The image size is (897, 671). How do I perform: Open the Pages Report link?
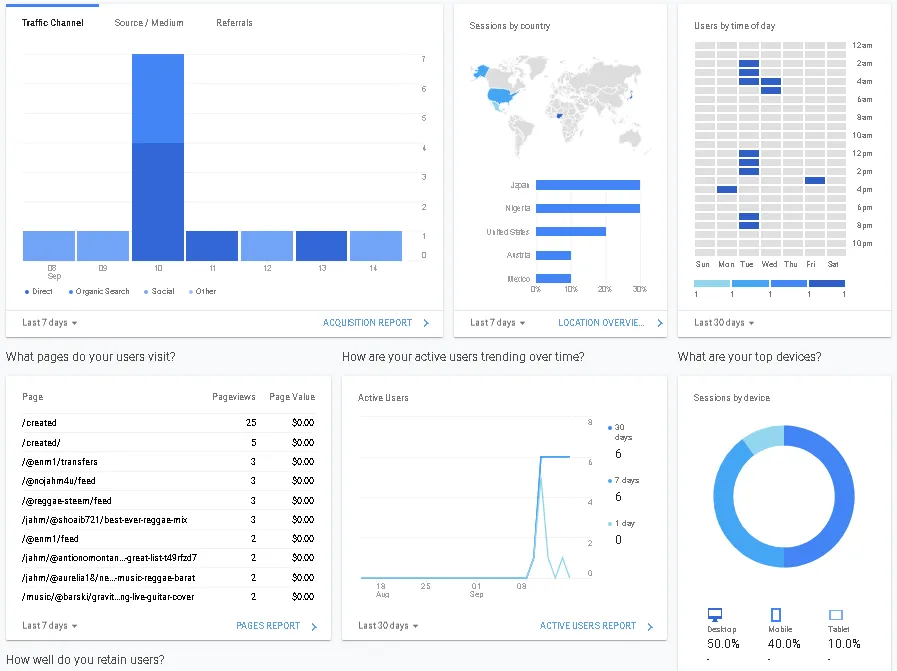pos(268,626)
